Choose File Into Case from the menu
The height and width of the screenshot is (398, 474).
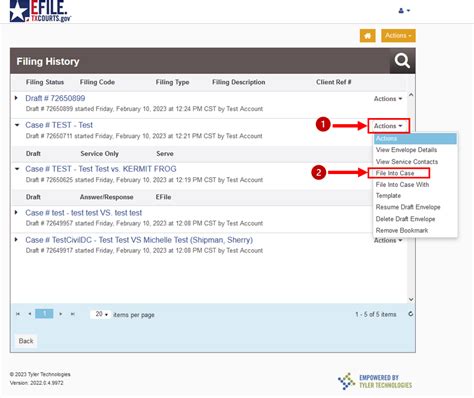click(395, 173)
